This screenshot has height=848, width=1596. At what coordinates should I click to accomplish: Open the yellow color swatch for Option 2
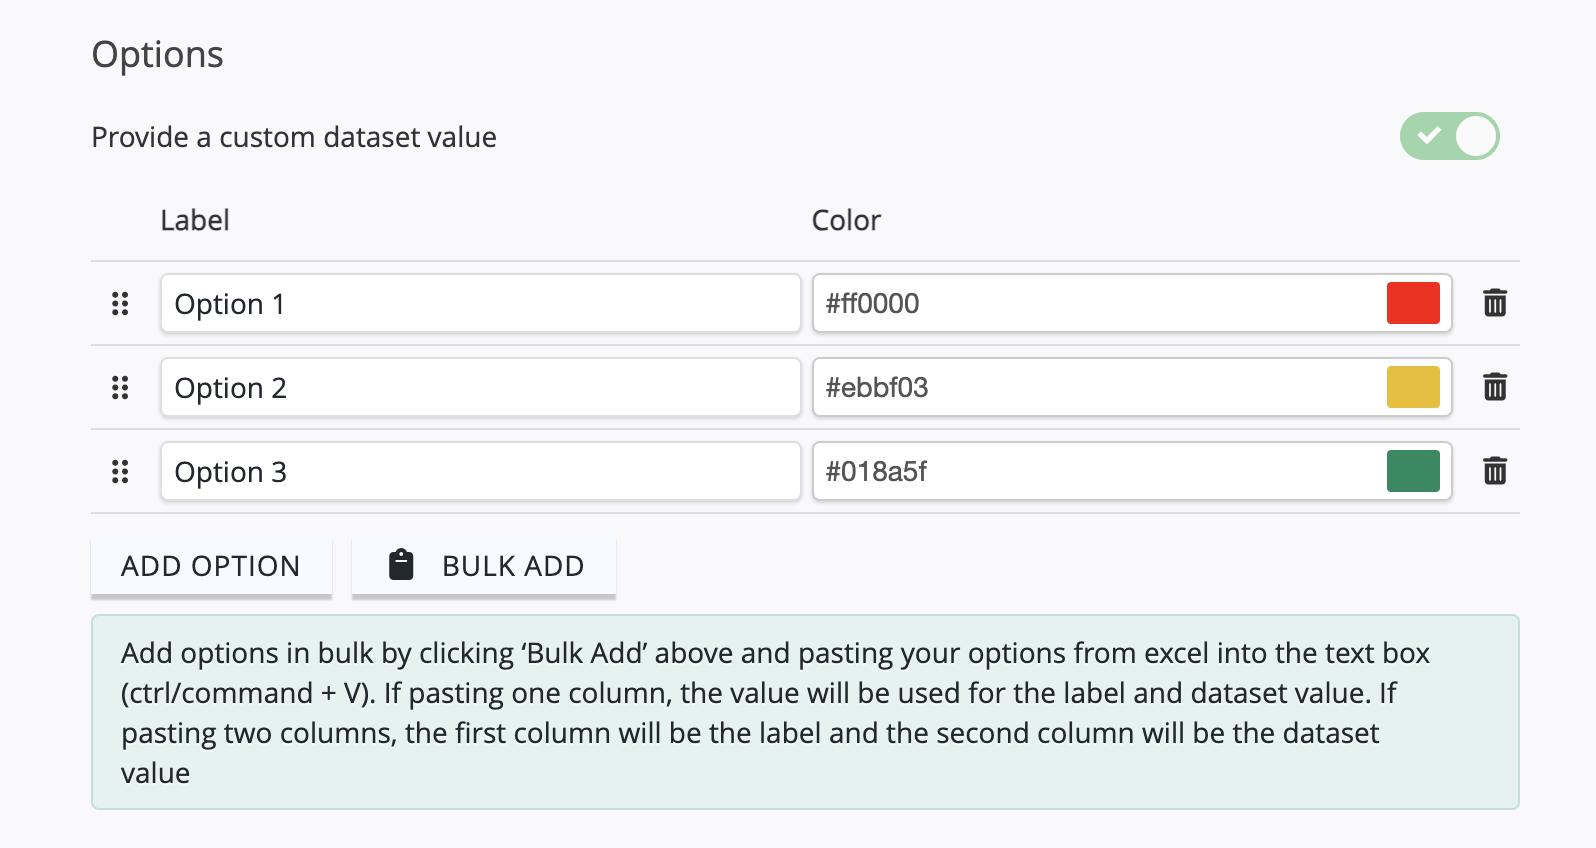click(1413, 387)
